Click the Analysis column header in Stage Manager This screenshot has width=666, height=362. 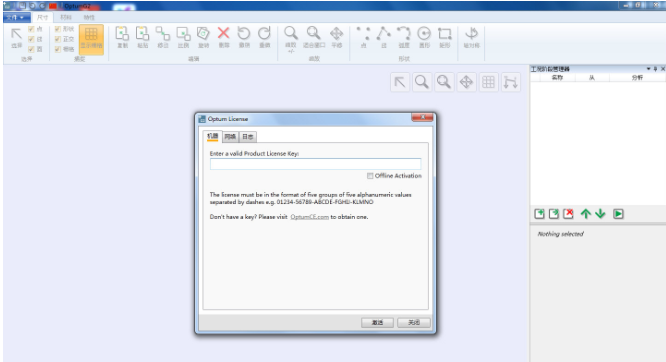(637, 78)
